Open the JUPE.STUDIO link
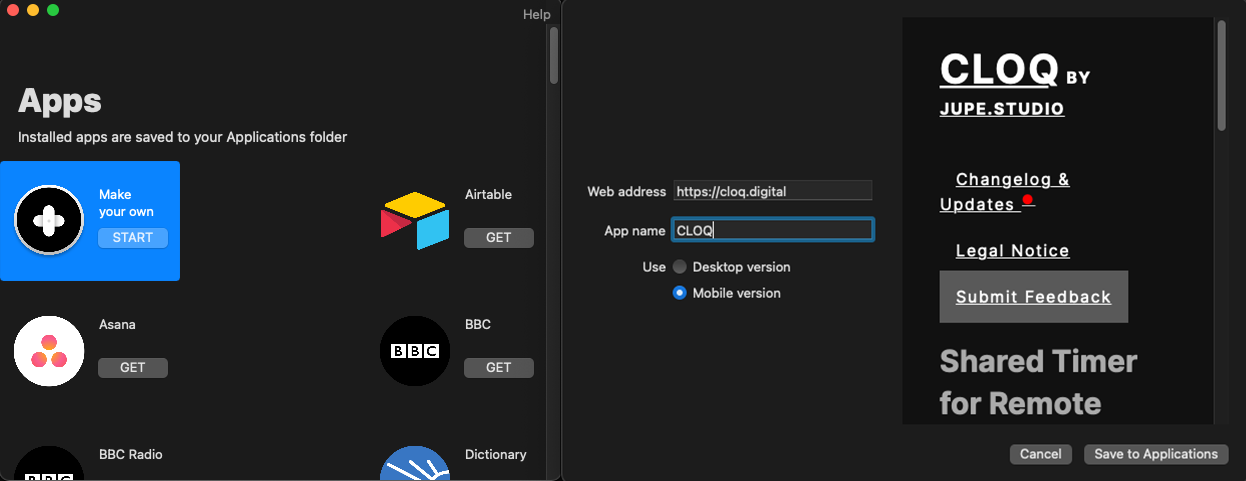1246x481 pixels. 1002,109
